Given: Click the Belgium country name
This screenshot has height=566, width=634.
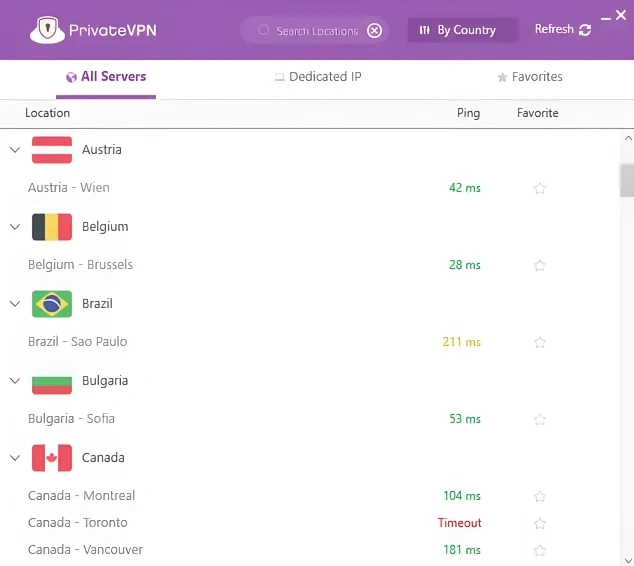Looking at the screenshot, I should [x=105, y=227].
